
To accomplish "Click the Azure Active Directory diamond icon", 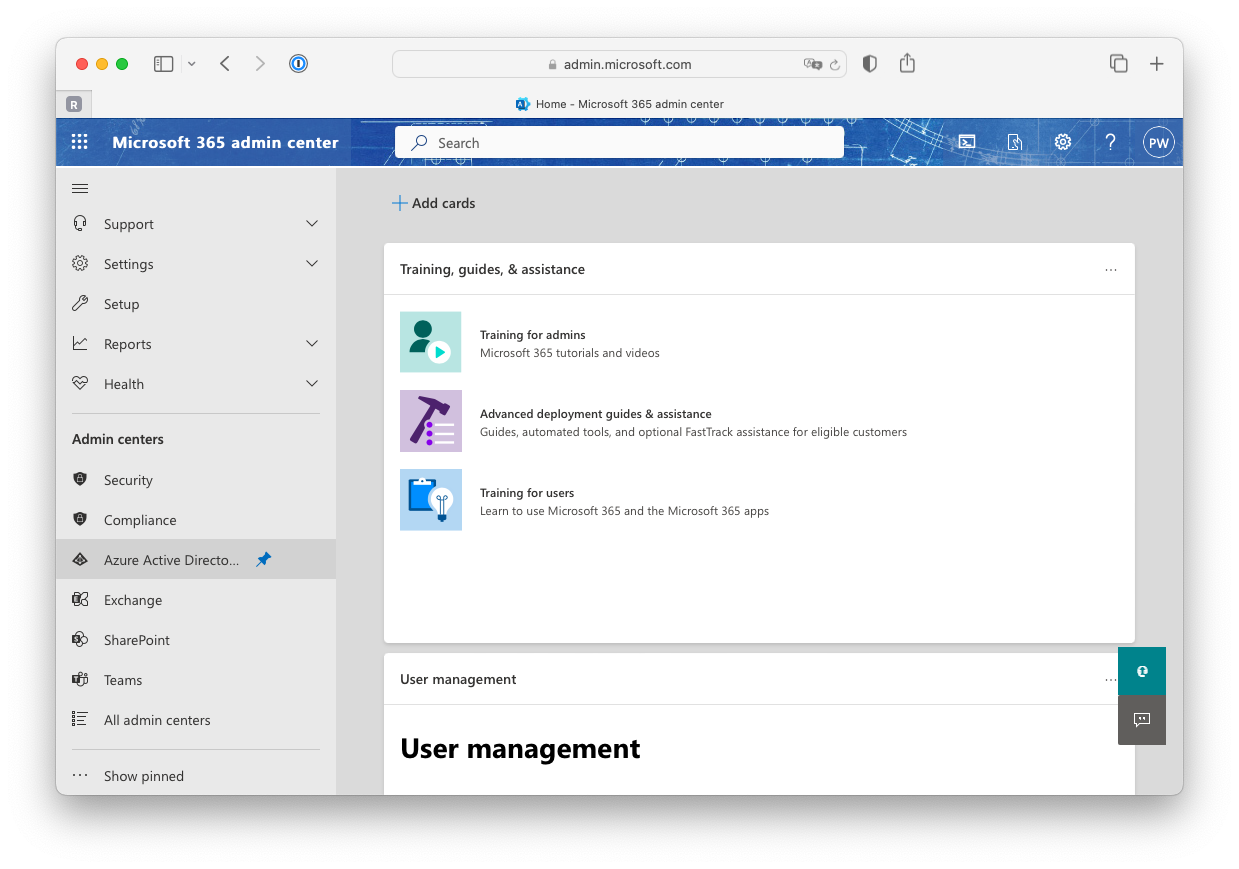I will (x=80, y=560).
